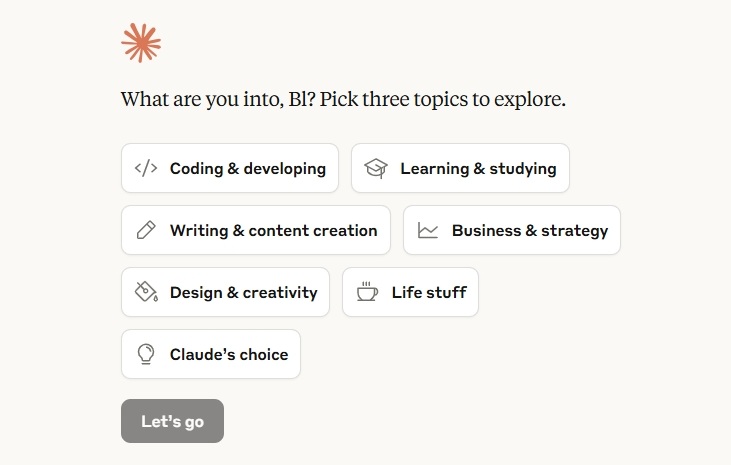
Task: Click the coffee cup icon
Action: pyautogui.click(x=367, y=291)
